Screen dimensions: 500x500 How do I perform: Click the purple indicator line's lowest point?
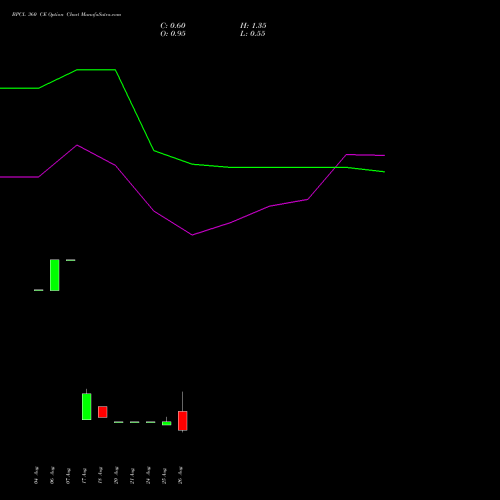point(192,235)
